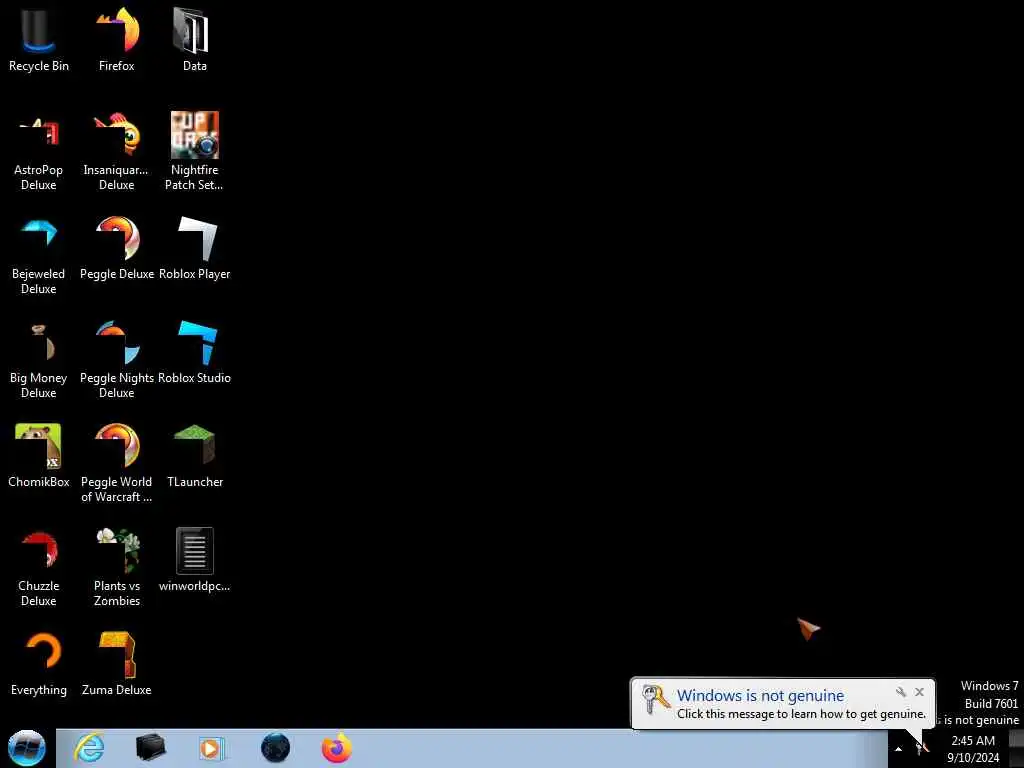Select the Roblox Studio shortcut

[195, 351]
